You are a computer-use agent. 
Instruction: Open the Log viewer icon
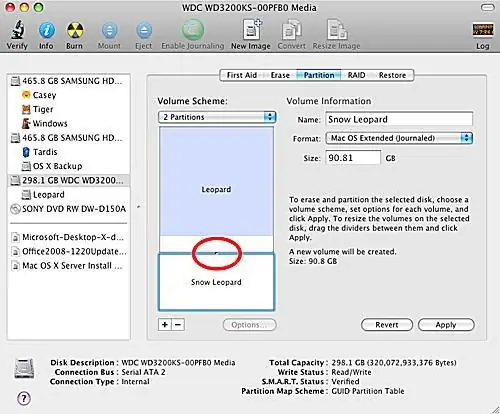(482, 30)
